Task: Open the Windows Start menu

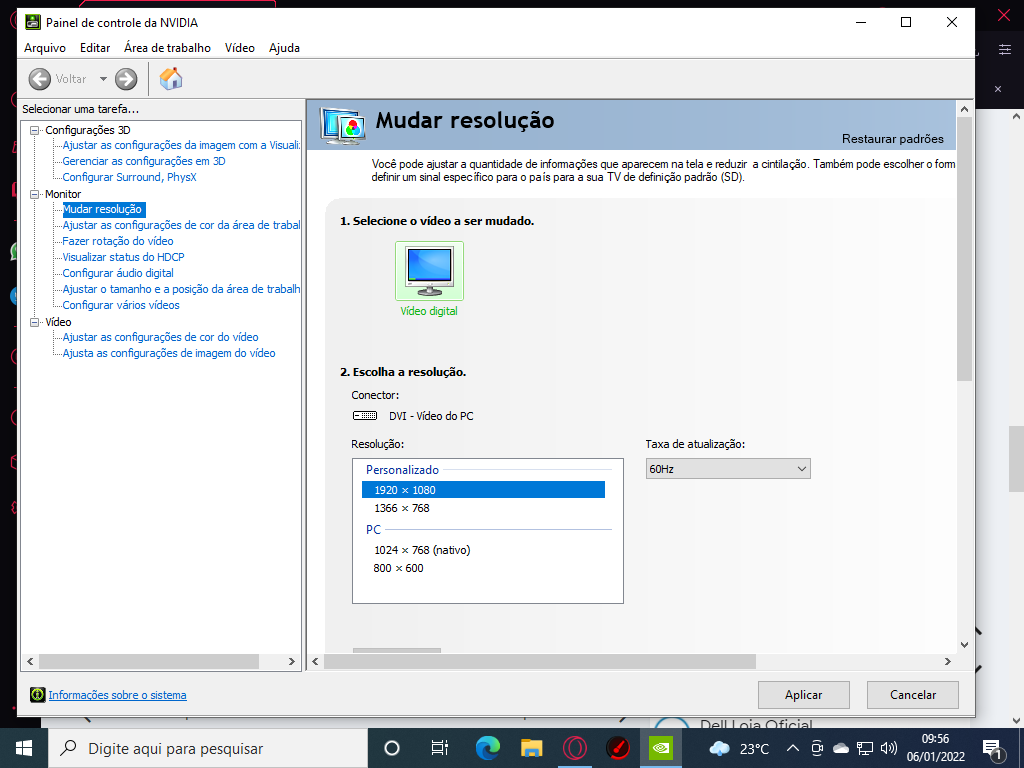Action: click(x=24, y=748)
